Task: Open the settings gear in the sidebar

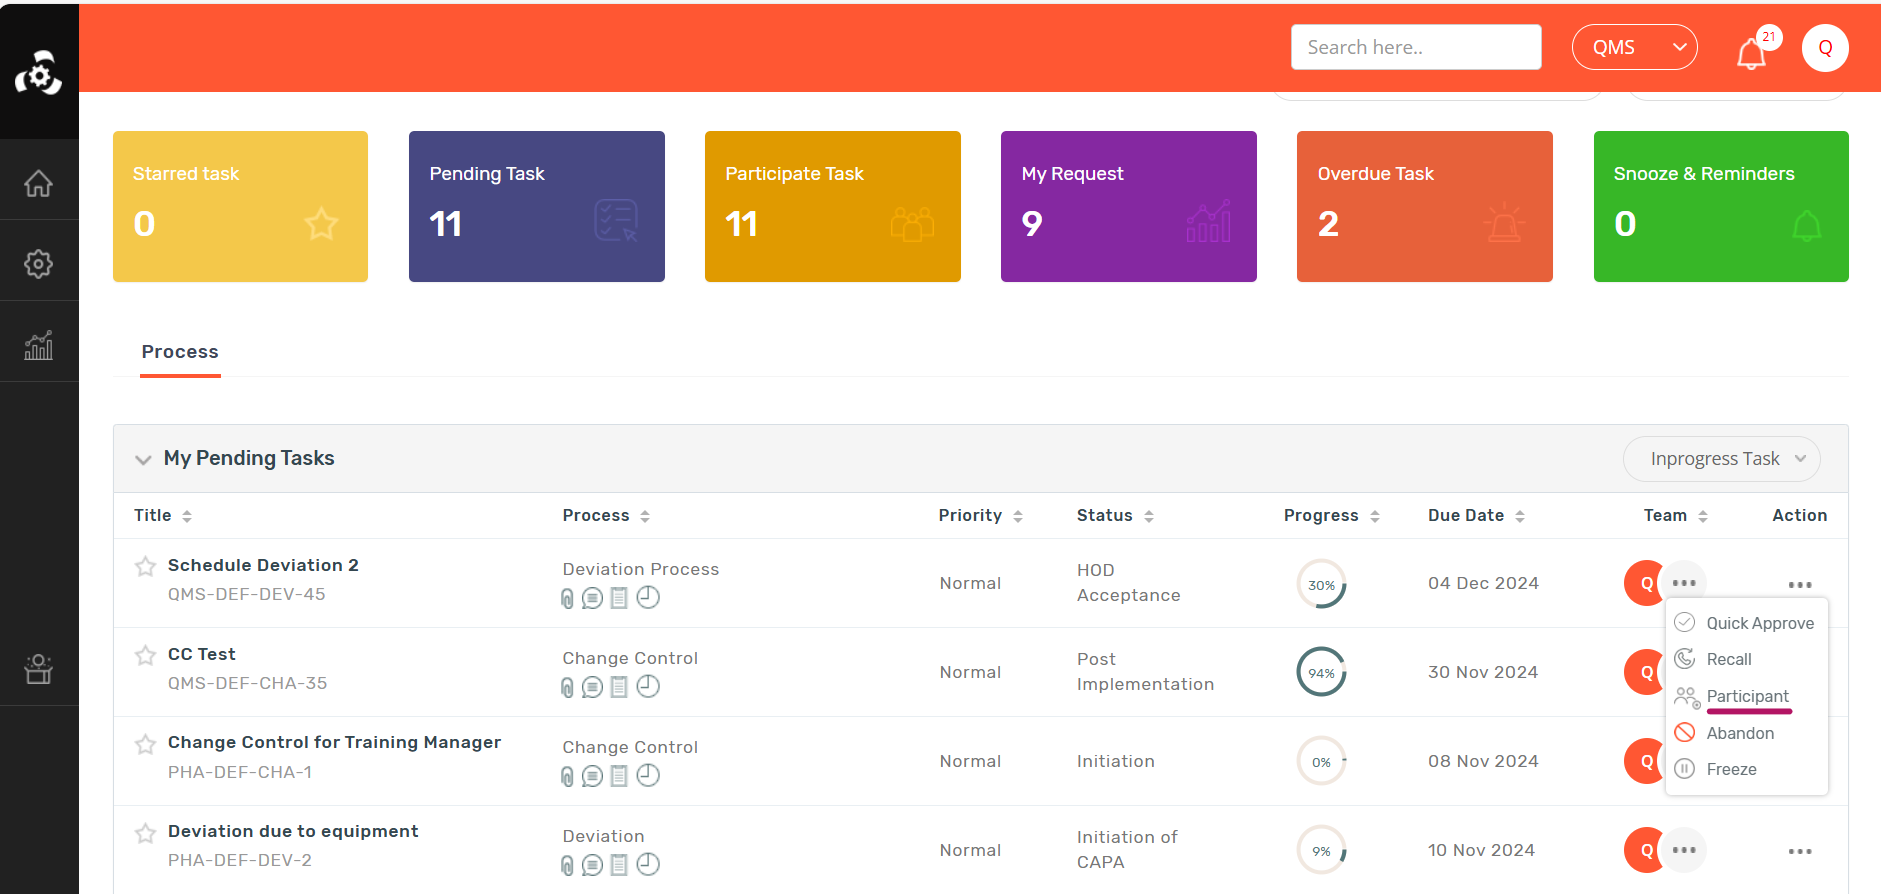Action: click(38, 264)
